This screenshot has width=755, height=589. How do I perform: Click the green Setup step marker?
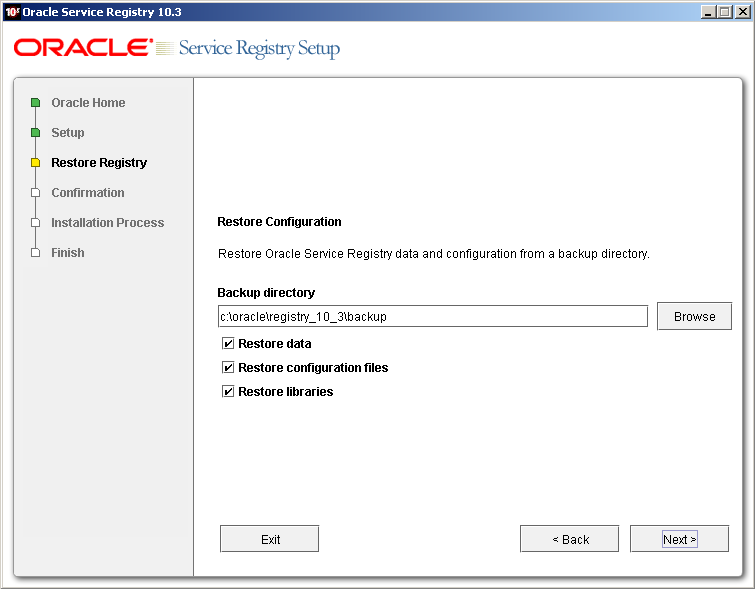tap(35, 132)
